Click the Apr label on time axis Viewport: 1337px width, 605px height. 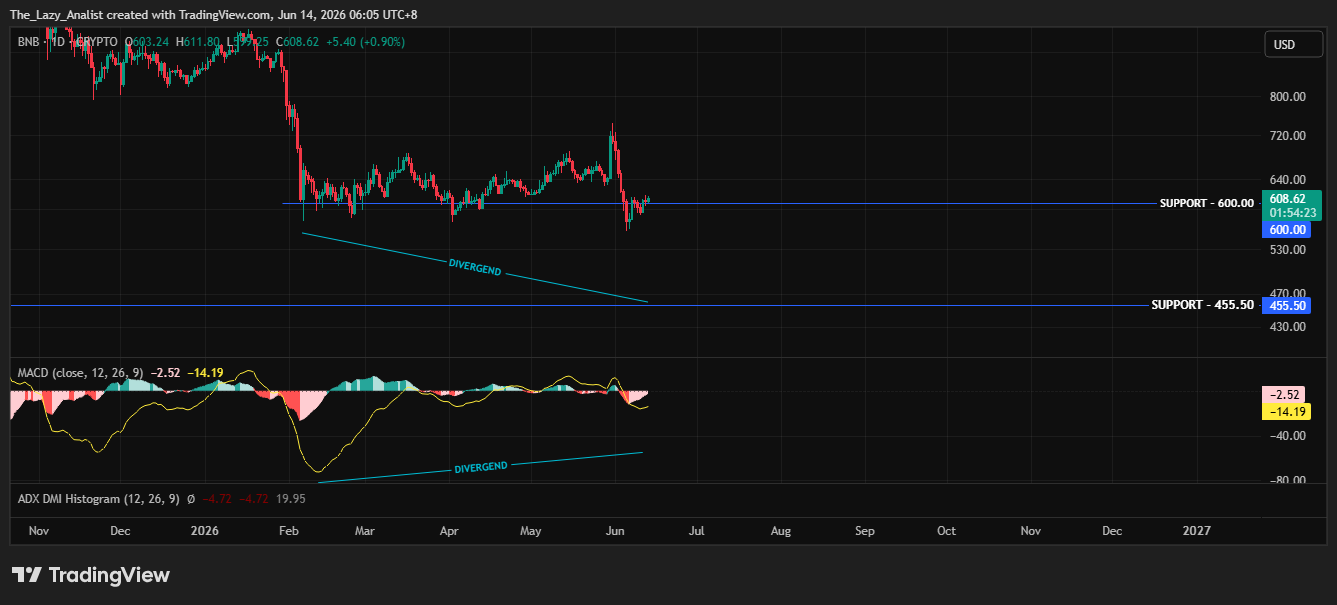coord(449,531)
